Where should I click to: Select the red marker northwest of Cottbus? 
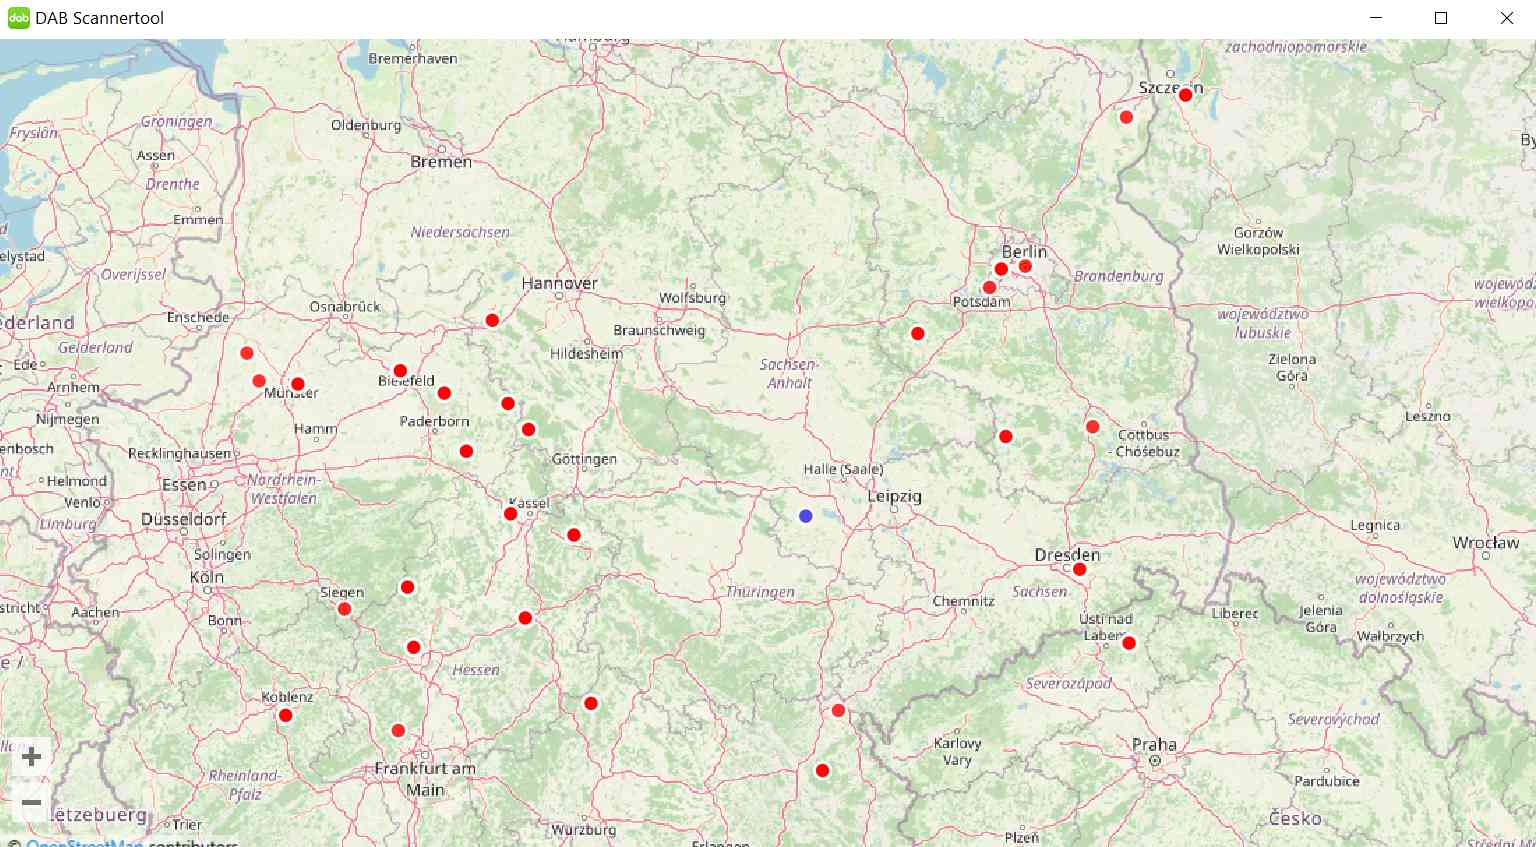click(x=1092, y=427)
